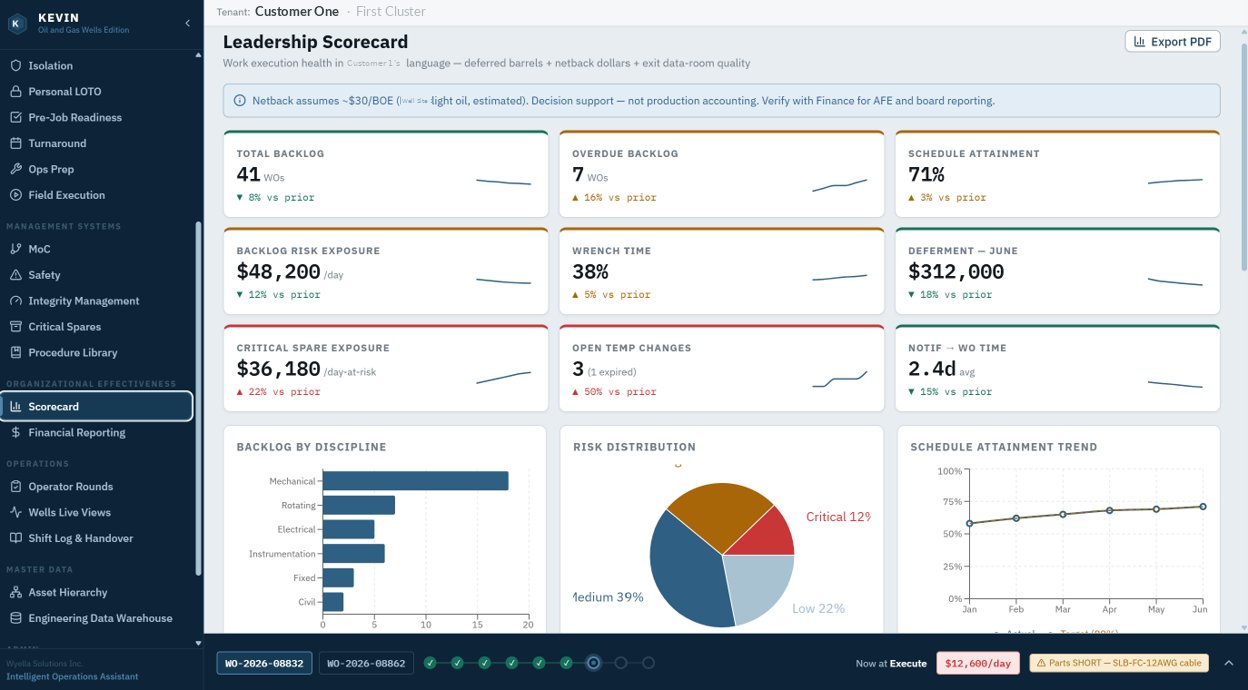Open Field Execution play icon

click(x=15, y=196)
